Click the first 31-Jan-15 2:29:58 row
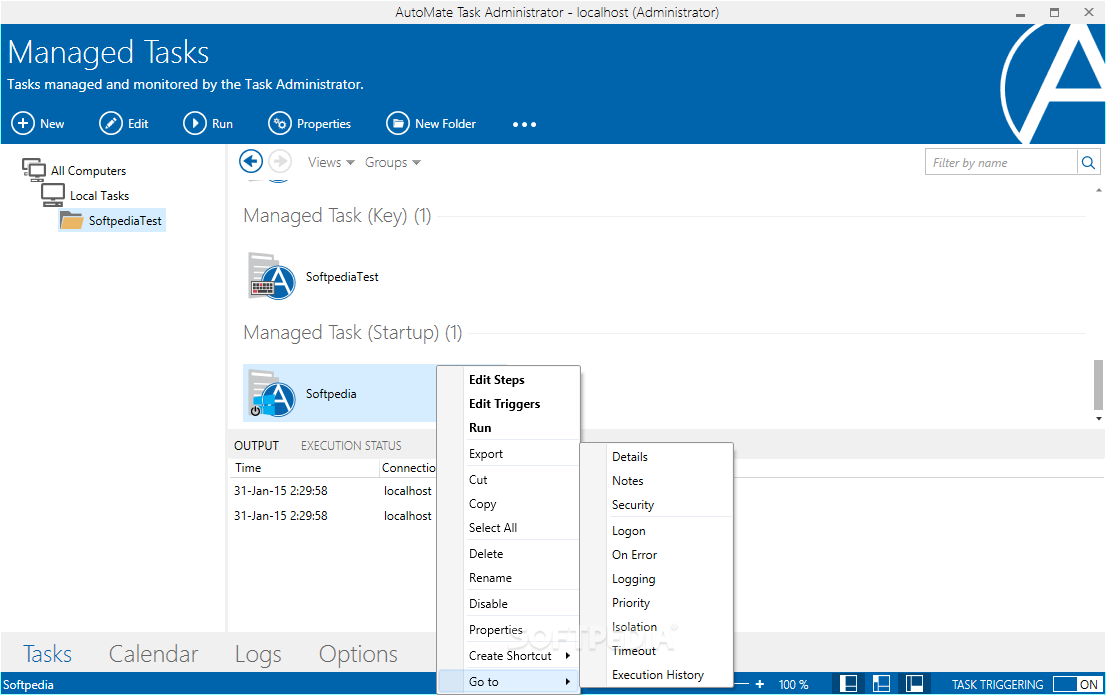This screenshot has height=695, width=1106. coord(281,490)
